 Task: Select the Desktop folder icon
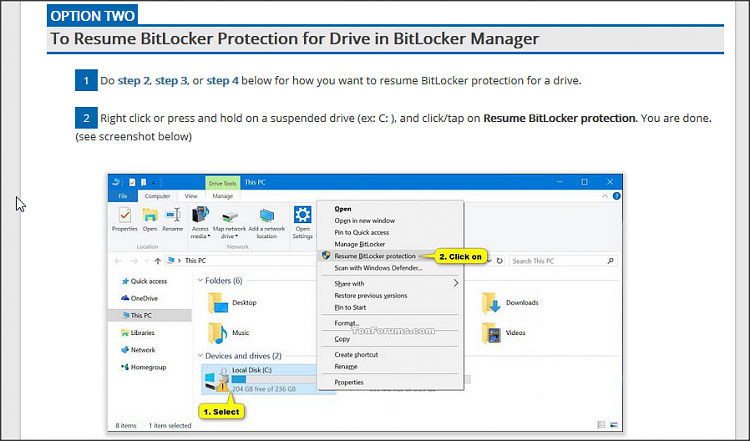pyautogui.click(x=218, y=303)
